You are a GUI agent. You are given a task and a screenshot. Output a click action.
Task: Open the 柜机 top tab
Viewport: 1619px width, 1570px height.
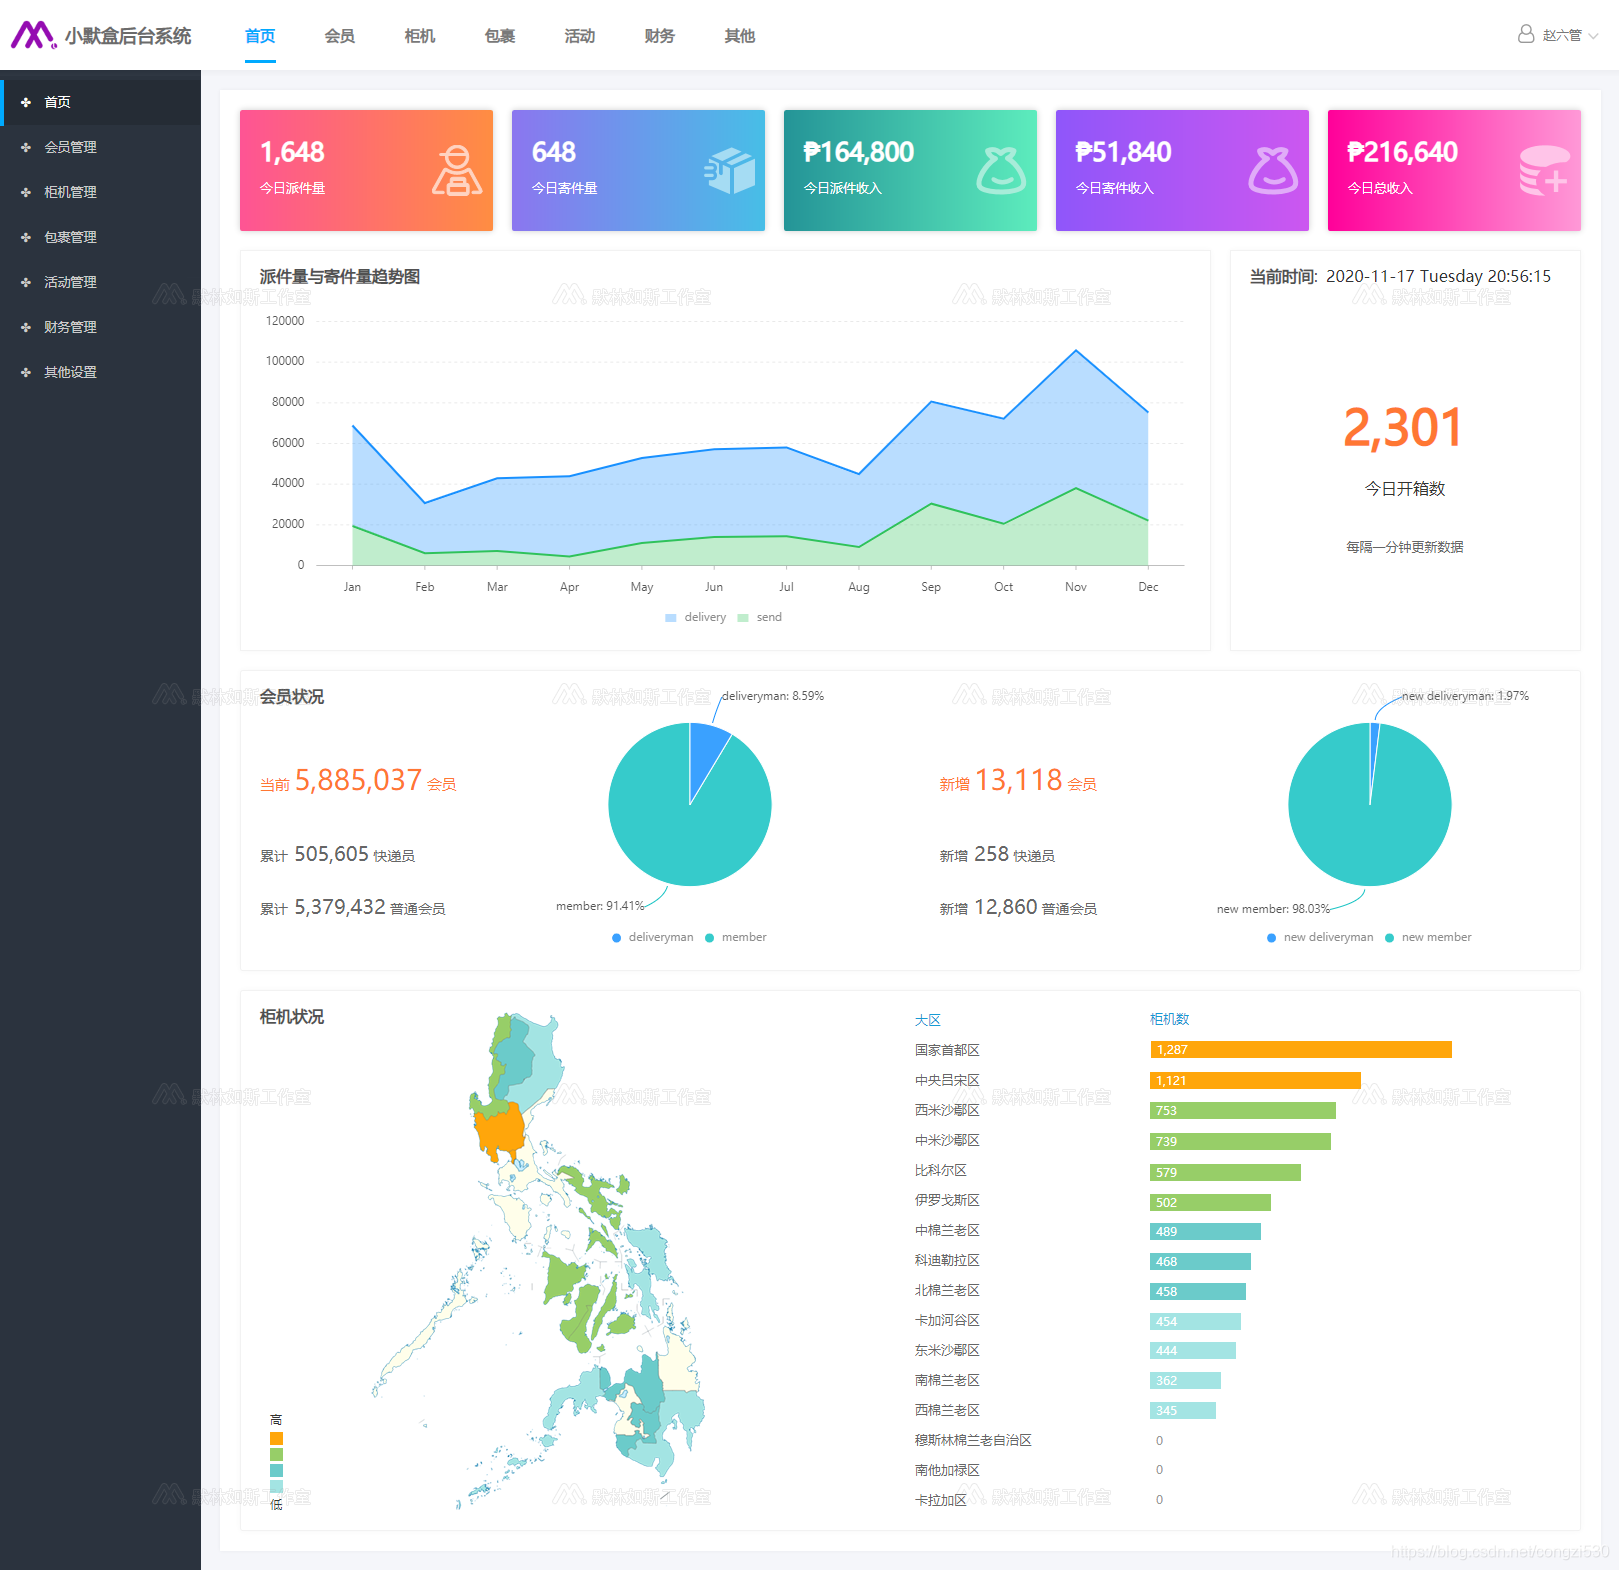[420, 36]
